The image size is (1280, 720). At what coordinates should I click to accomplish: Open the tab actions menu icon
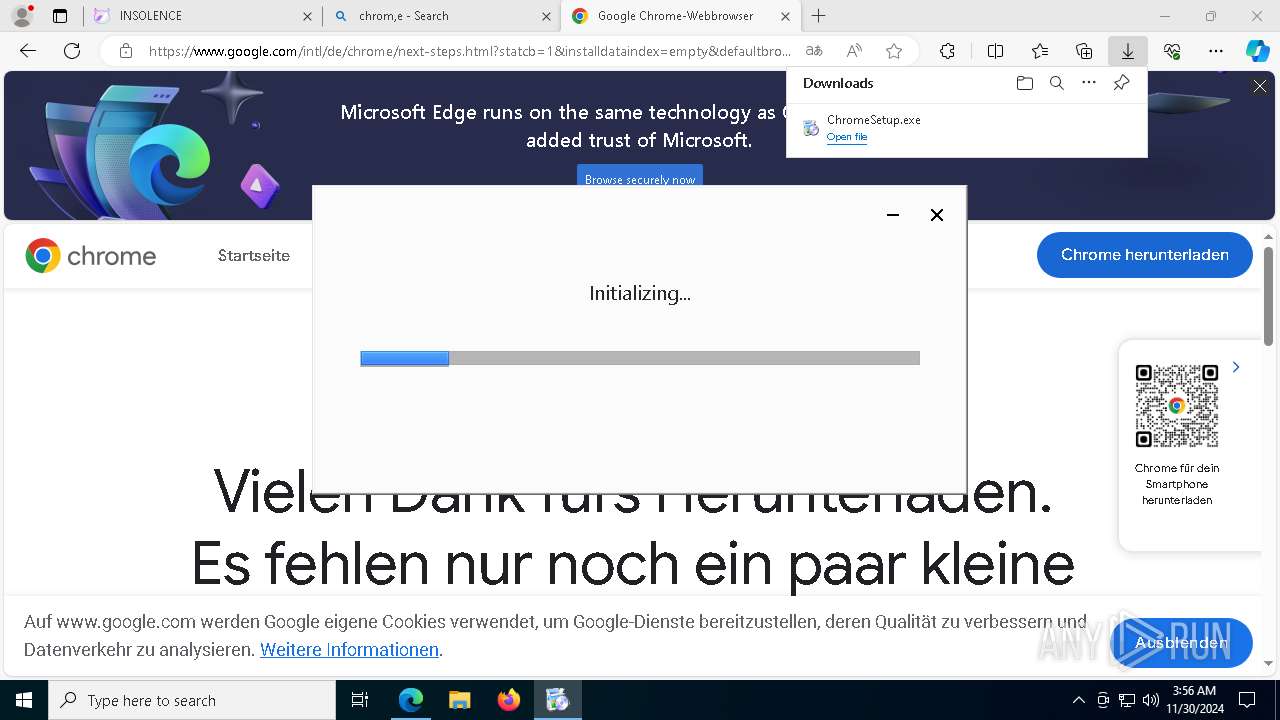click(x=60, y=16)
